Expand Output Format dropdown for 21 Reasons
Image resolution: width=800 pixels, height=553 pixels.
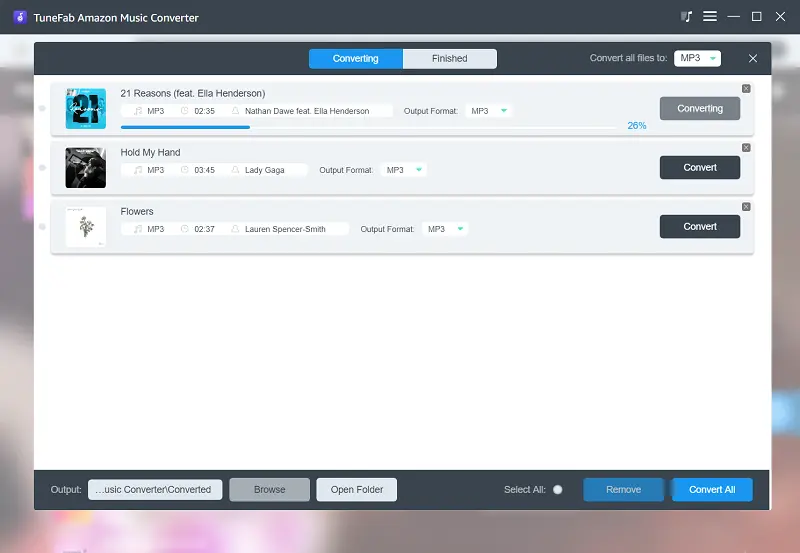tap(489, 111)
